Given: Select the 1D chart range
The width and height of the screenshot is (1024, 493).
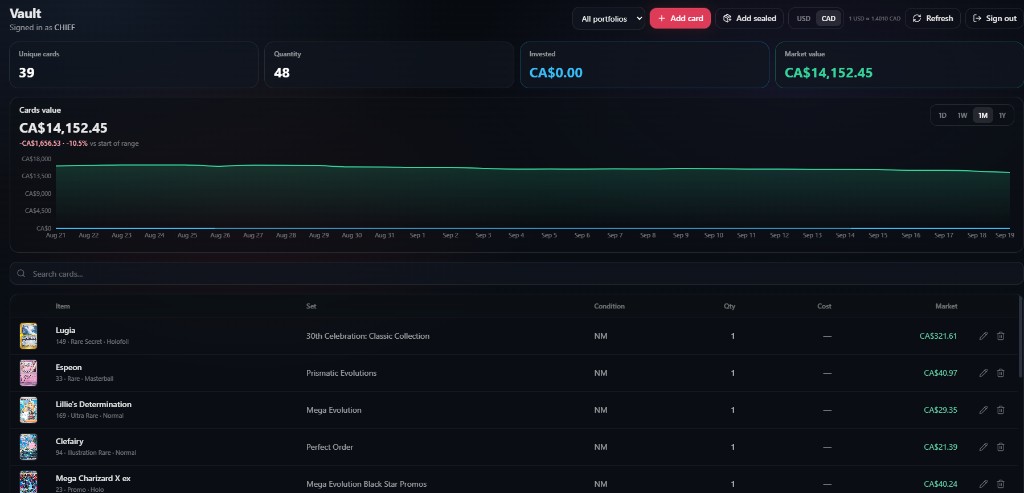Looking at the screenshot, I should click(x=942, y=116).
